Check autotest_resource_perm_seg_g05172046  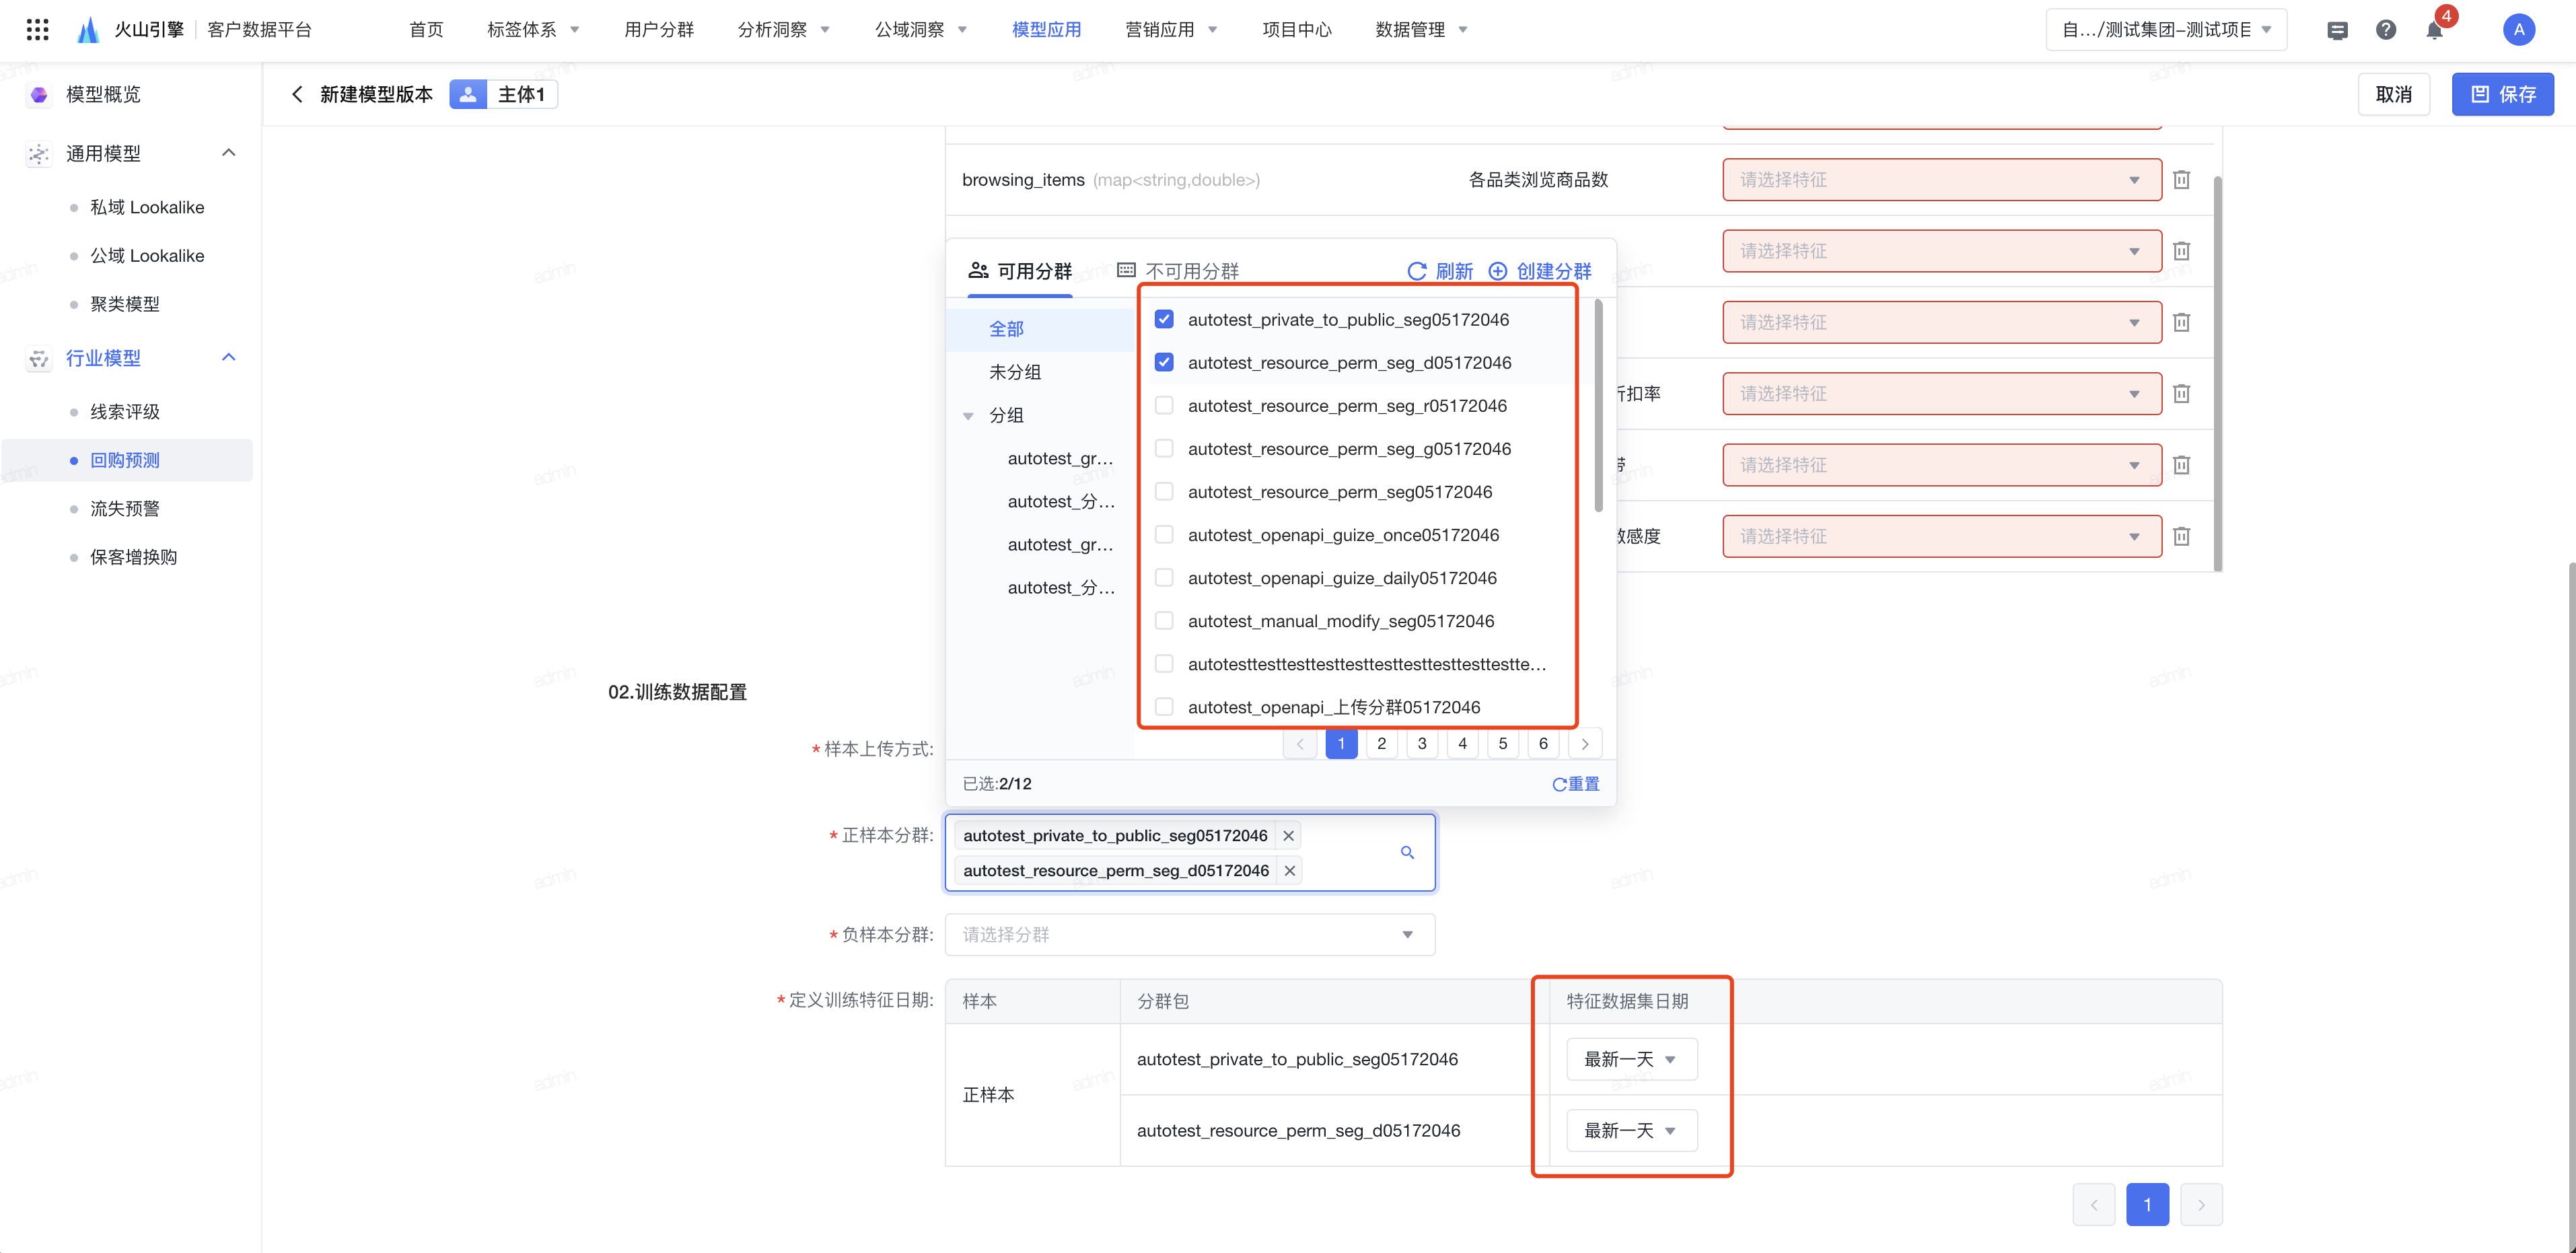coord(1164,449)
